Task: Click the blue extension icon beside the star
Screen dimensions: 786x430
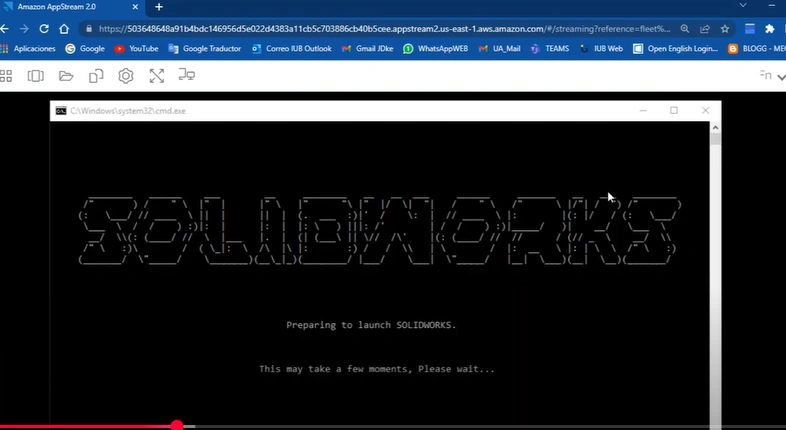Action: (750, 29)
